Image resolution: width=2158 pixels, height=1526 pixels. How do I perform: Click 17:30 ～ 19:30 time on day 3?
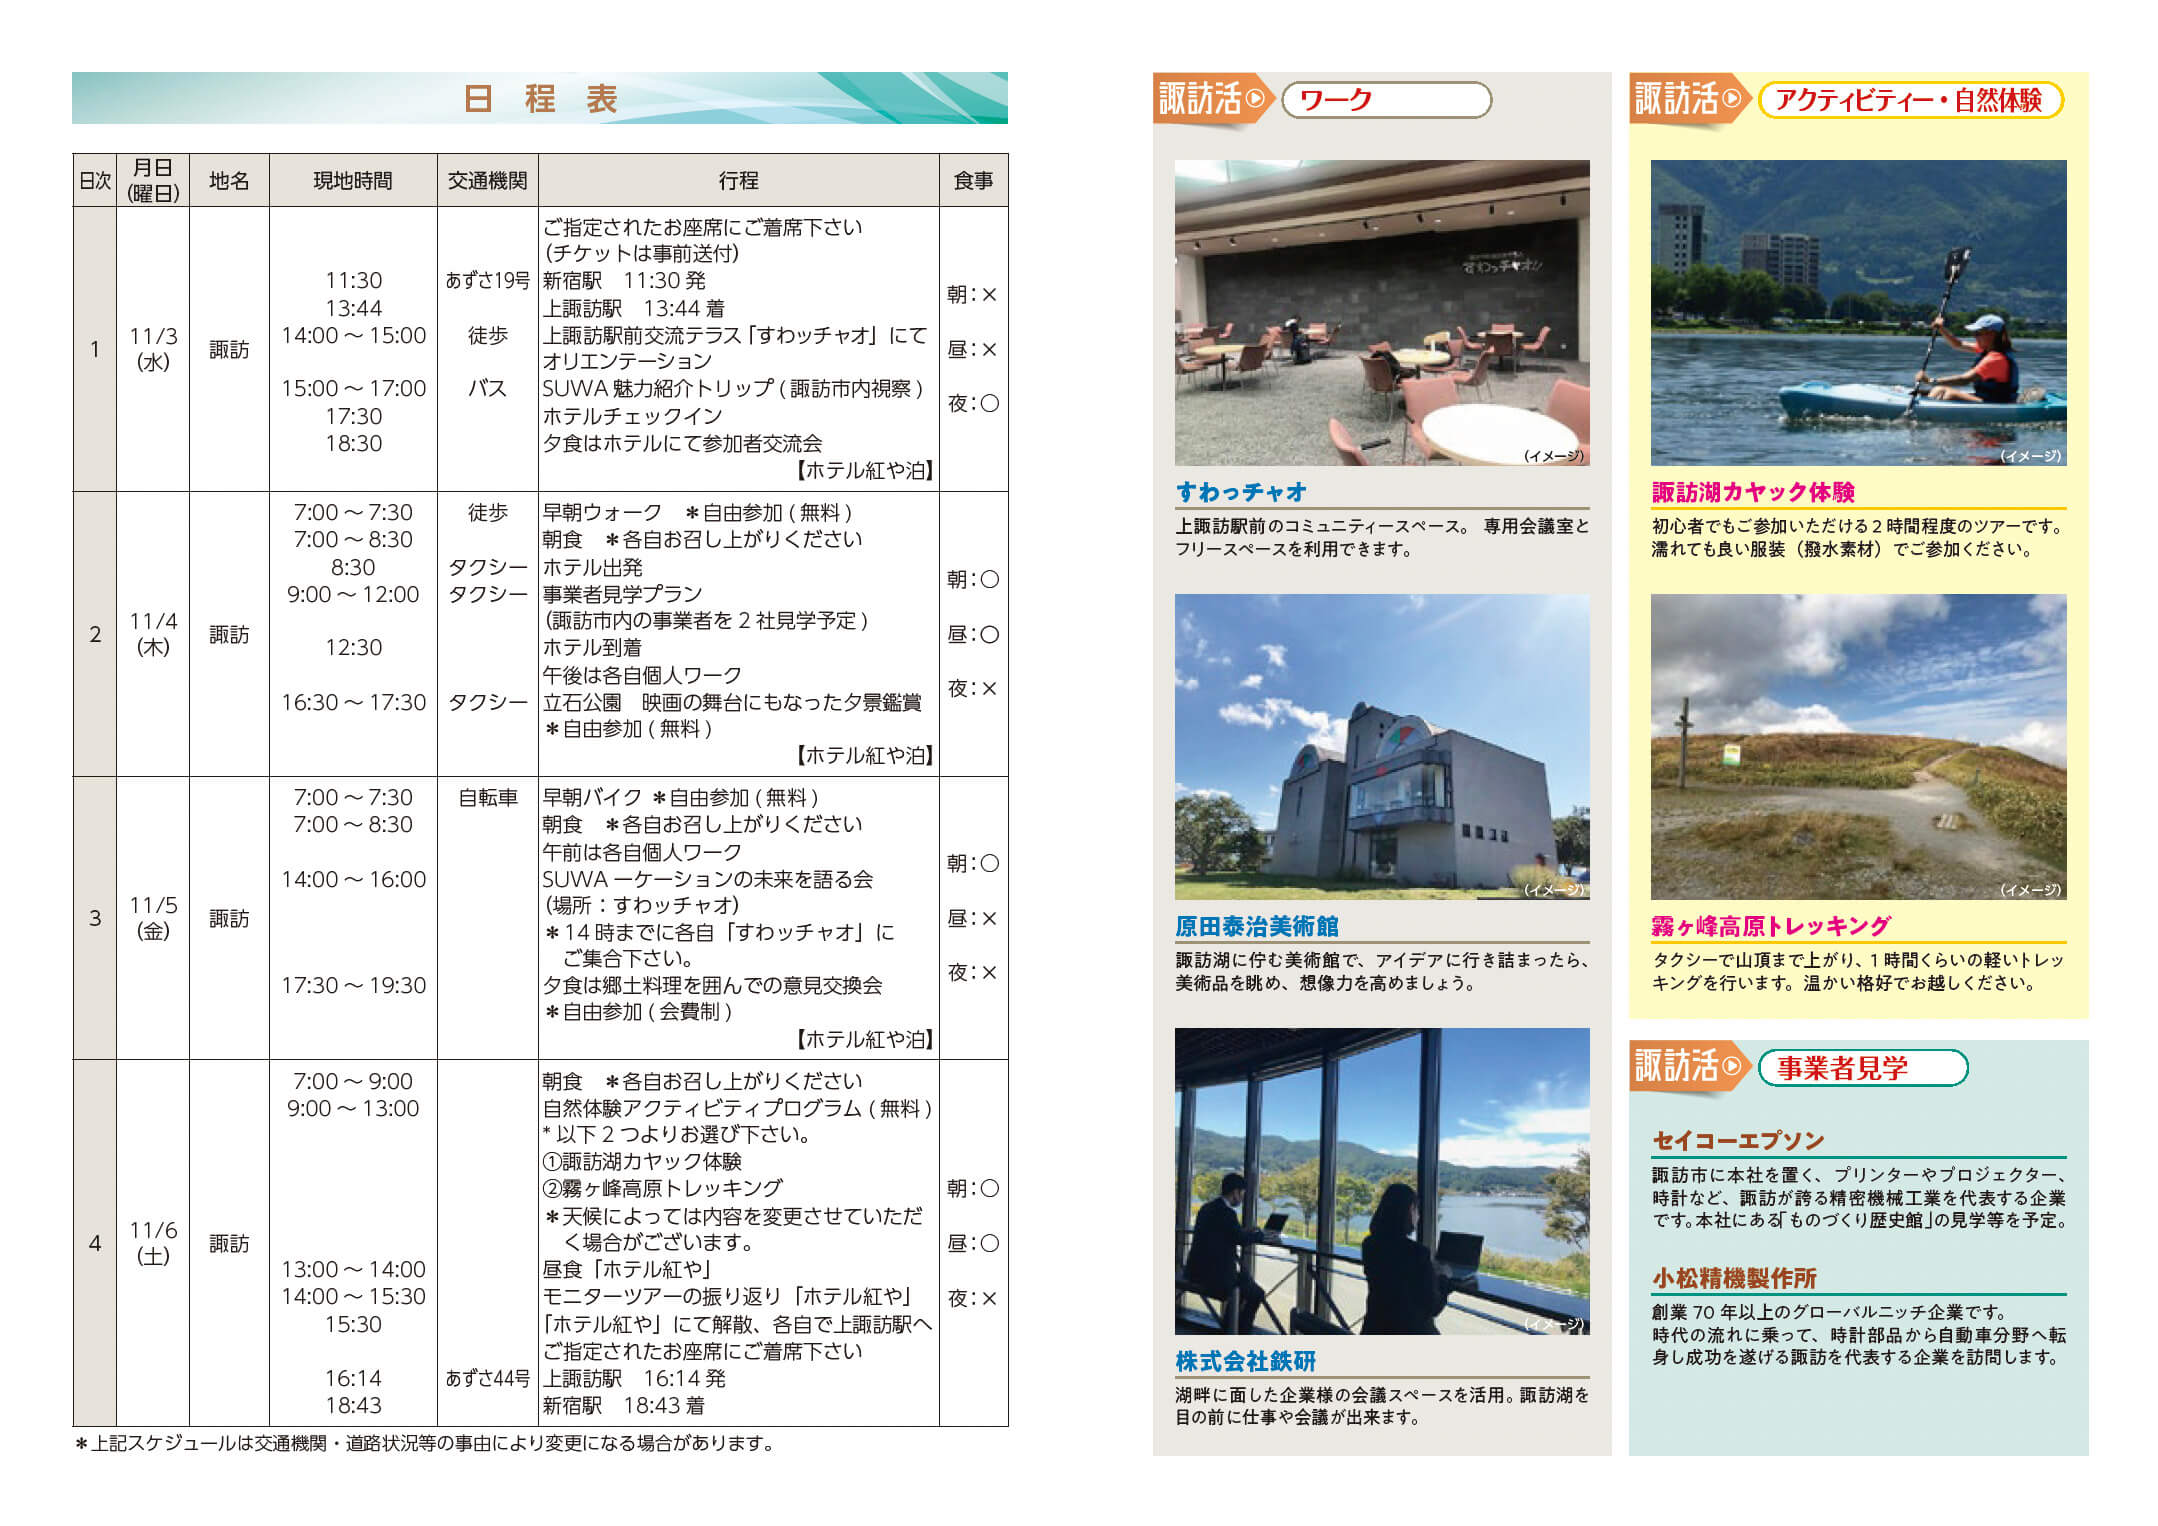tap(353, 985)
